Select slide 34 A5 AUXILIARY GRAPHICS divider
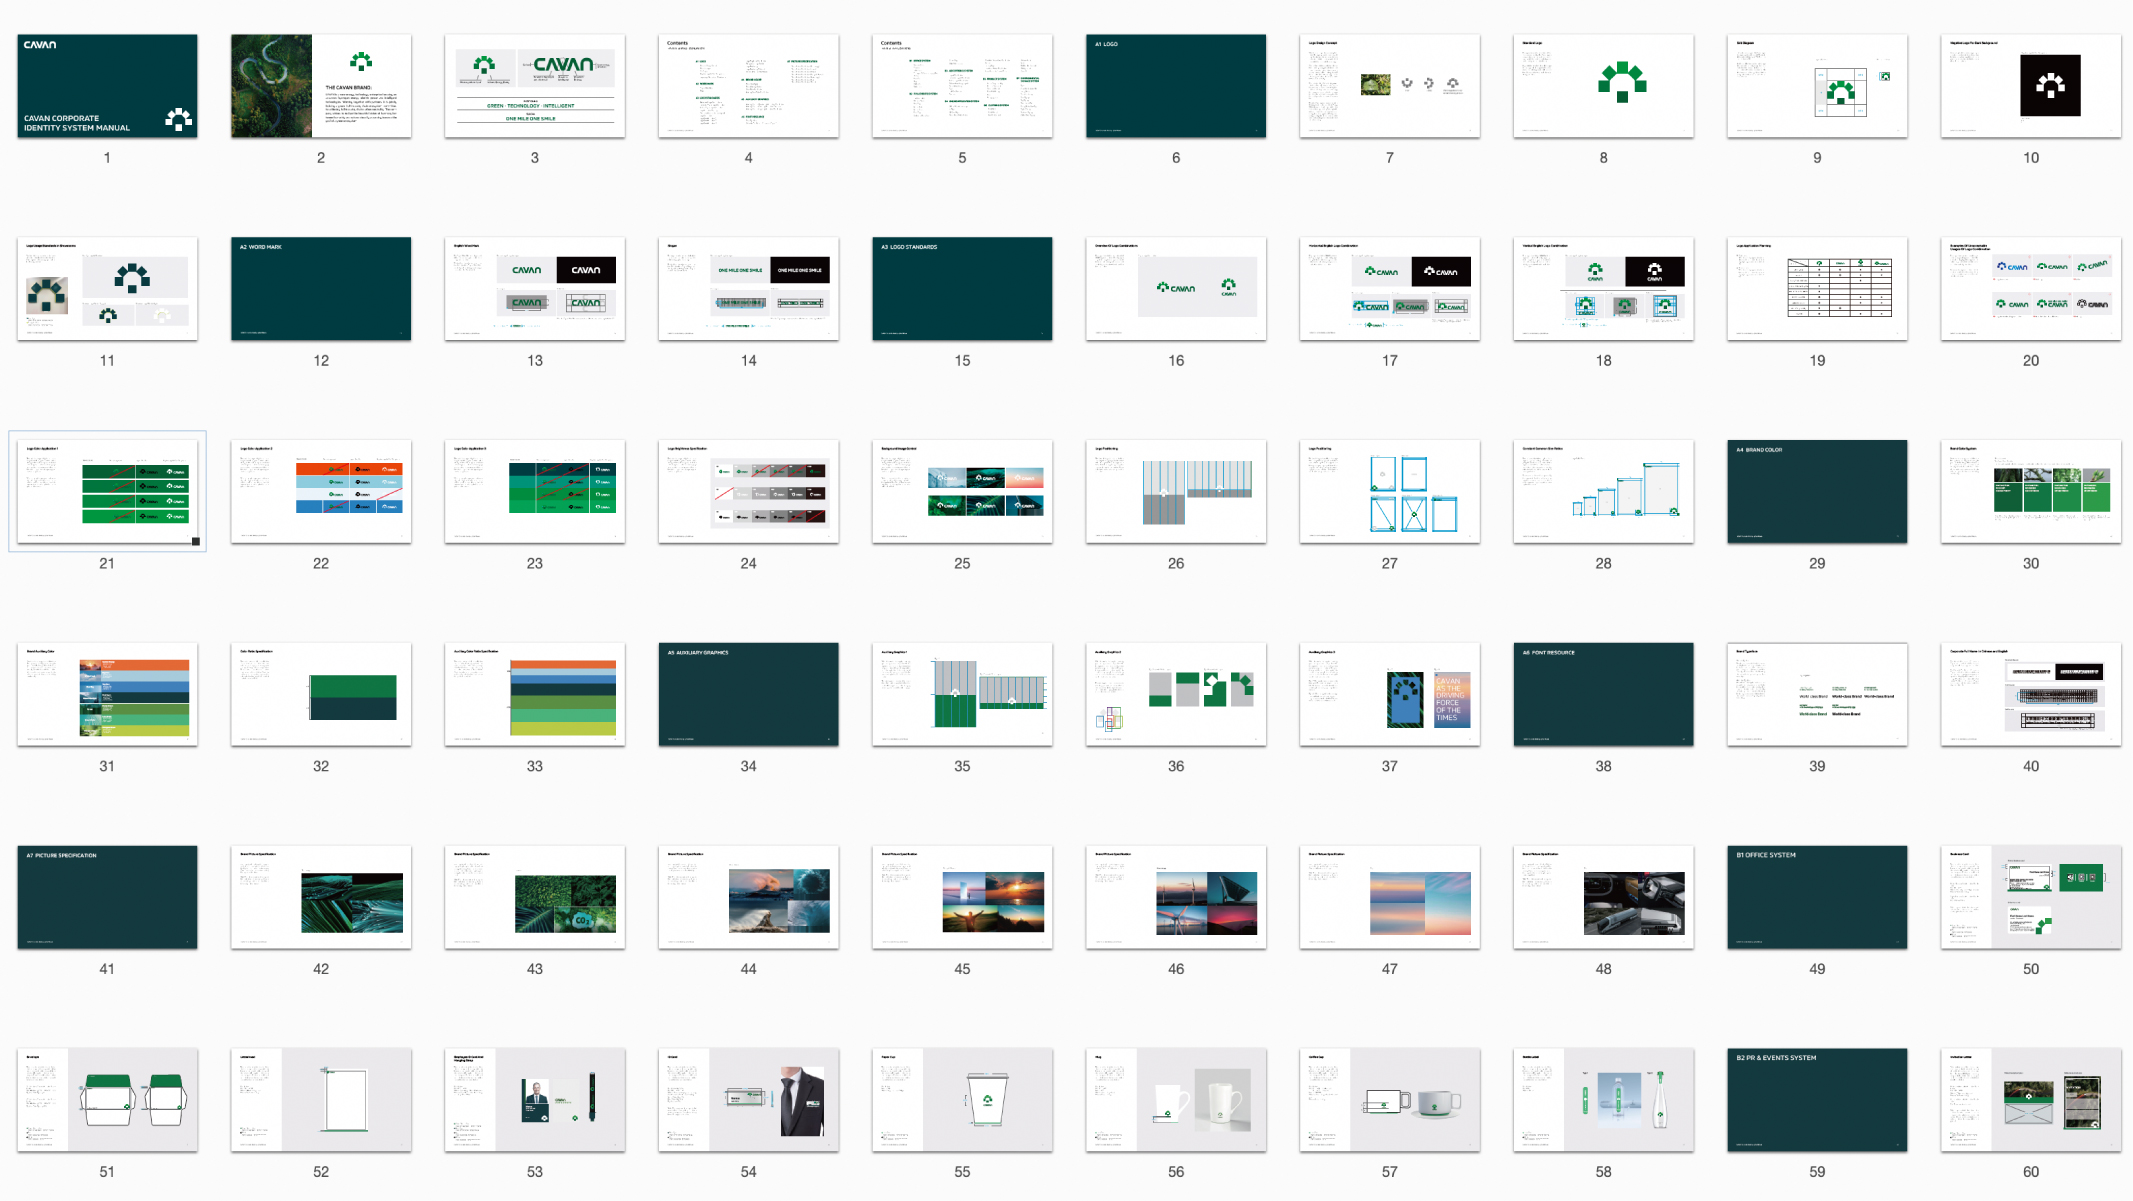This screenshot has width=2133, height=1201. point(749,695)
